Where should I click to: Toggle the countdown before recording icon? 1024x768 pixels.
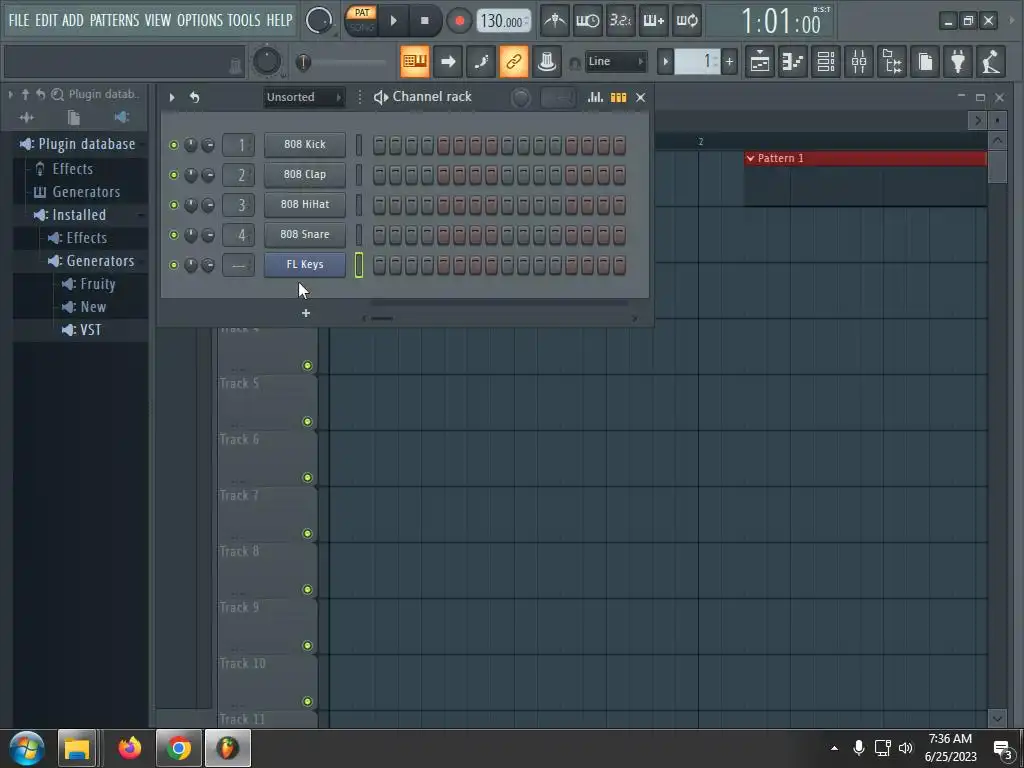620,21
